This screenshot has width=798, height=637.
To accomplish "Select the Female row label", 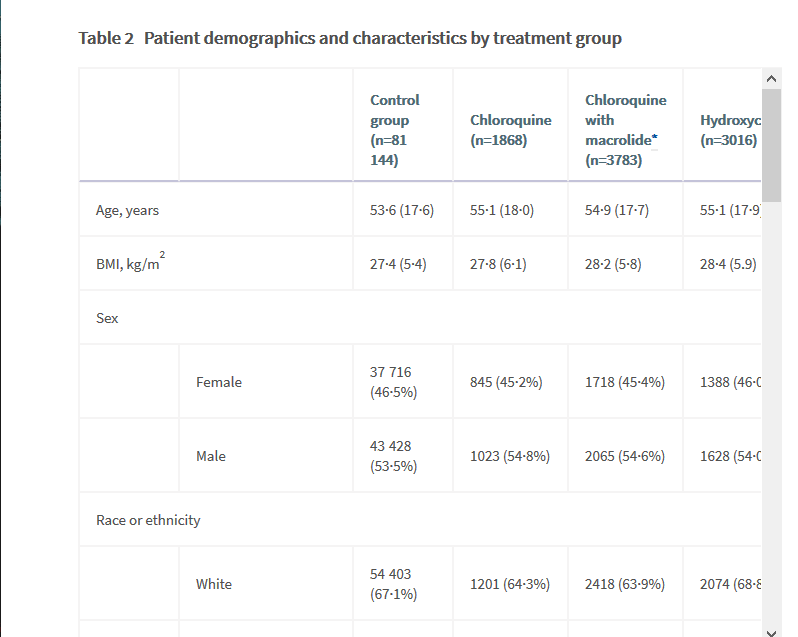I will pyautogui.click(x=219, y=382).
